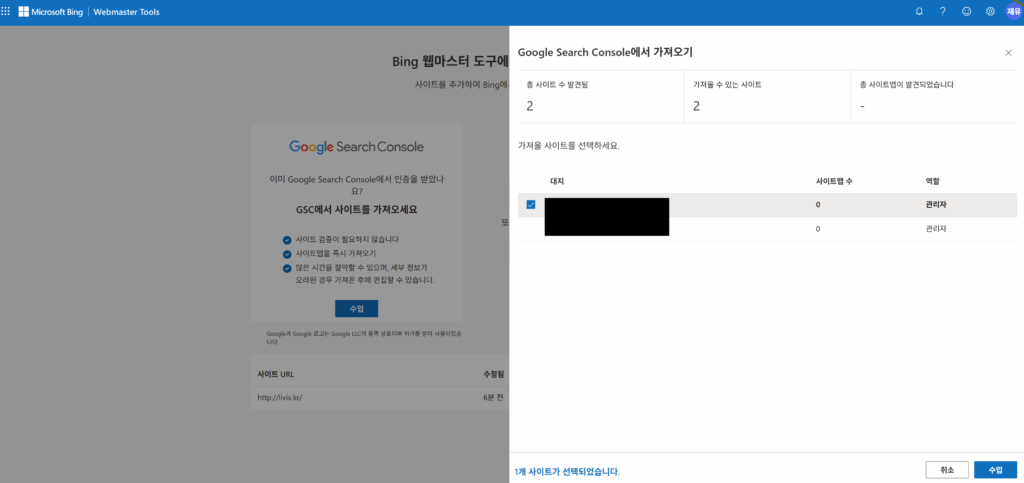The width and height of the screenshot is (1024, 483).
Task: Click the 역할 column header
Action: pos(932,181)
